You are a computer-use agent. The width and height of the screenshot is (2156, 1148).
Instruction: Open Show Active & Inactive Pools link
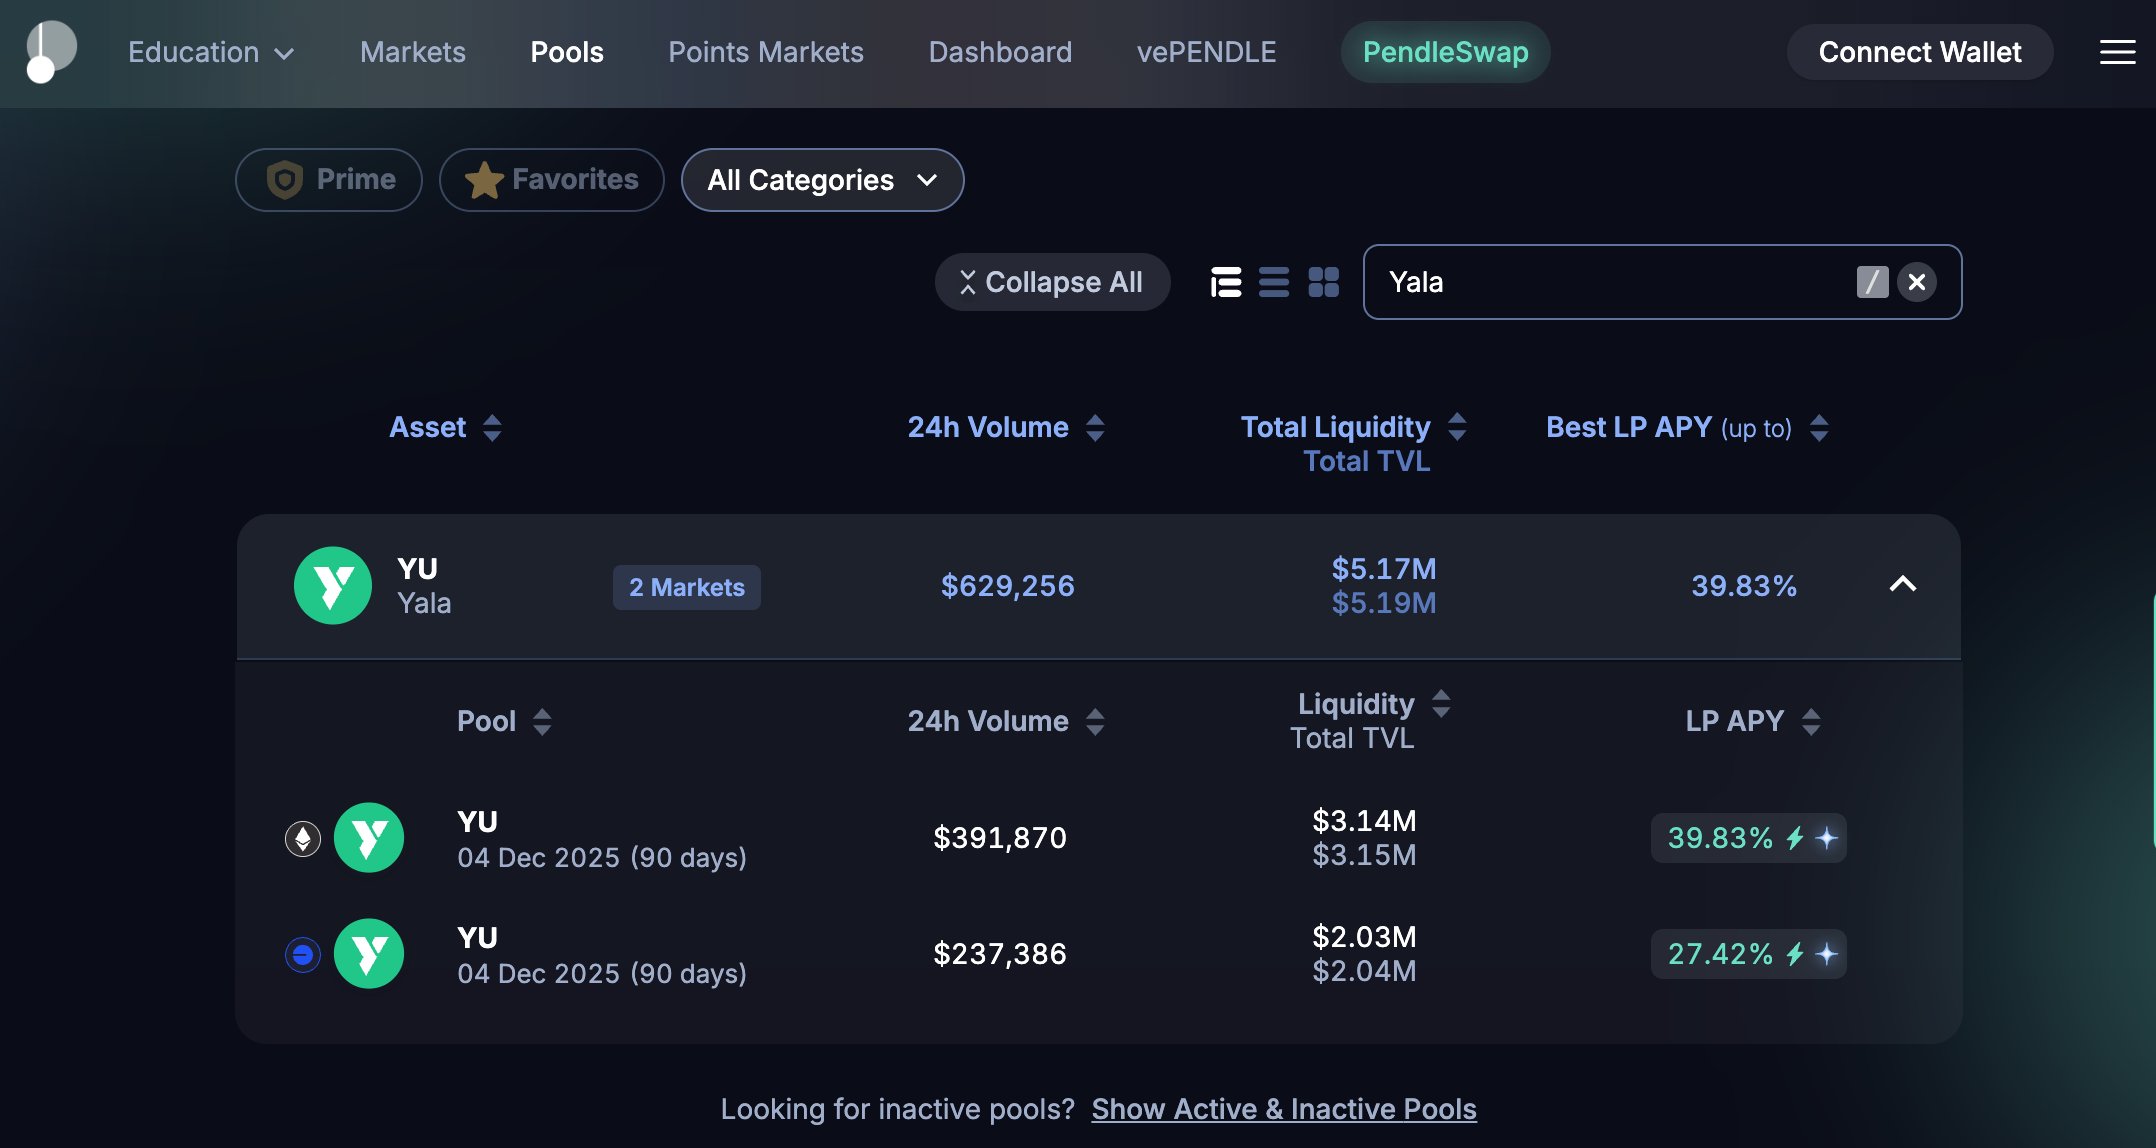coord(1283,1108)
